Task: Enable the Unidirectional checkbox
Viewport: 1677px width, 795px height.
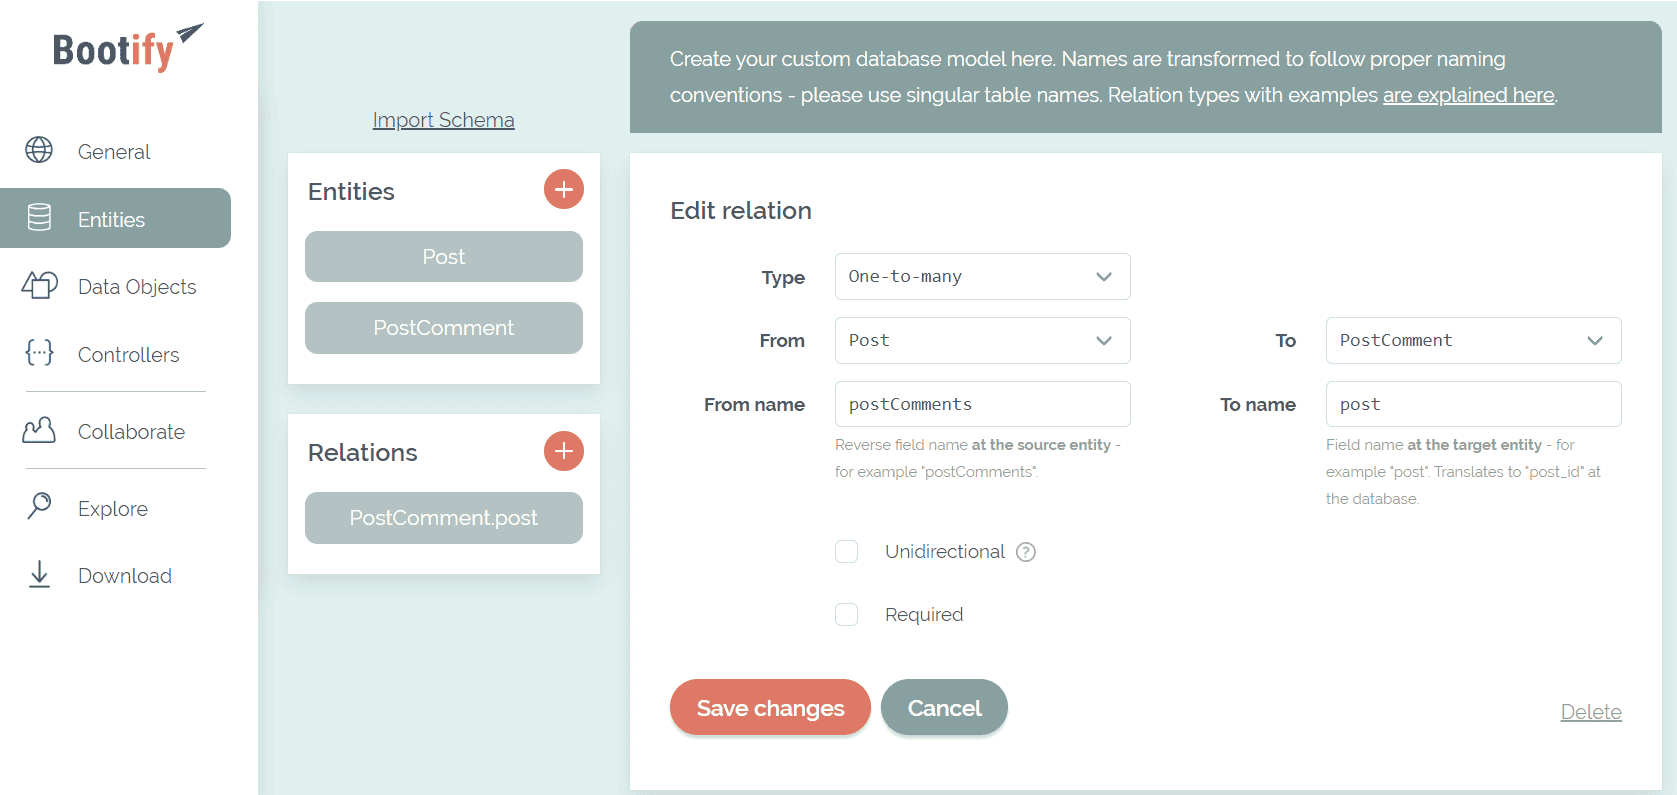Action: tap(847, 552)
